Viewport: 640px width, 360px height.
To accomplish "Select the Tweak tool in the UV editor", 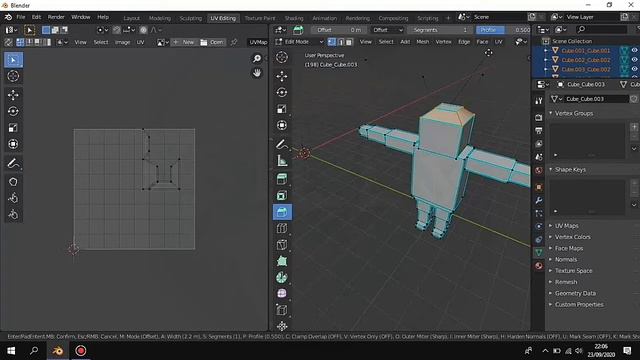I will [x=13, y=60].
